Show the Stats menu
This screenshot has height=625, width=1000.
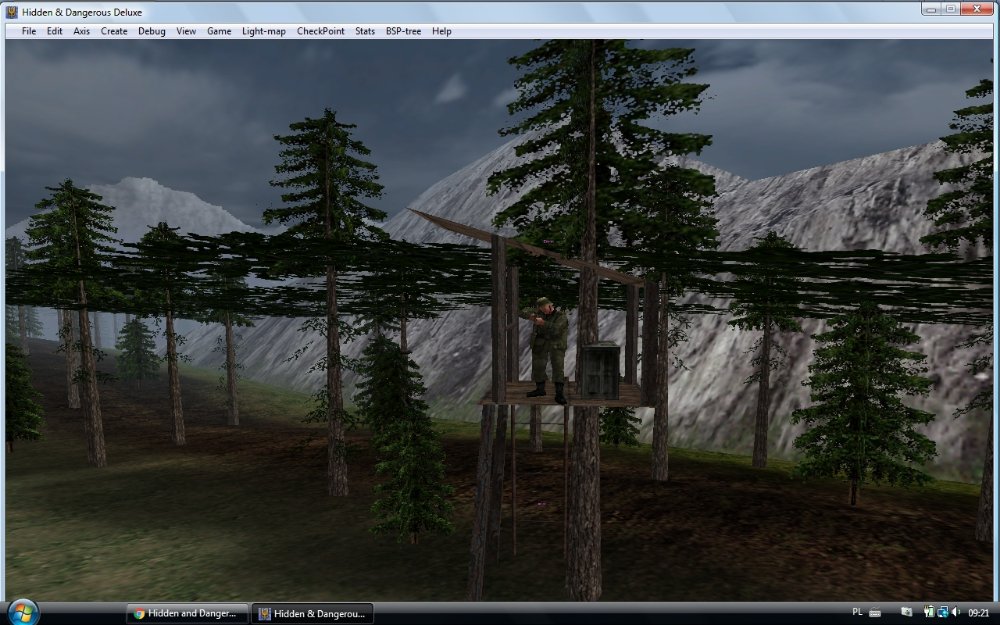pyautogui.click(x=365, y=31)
